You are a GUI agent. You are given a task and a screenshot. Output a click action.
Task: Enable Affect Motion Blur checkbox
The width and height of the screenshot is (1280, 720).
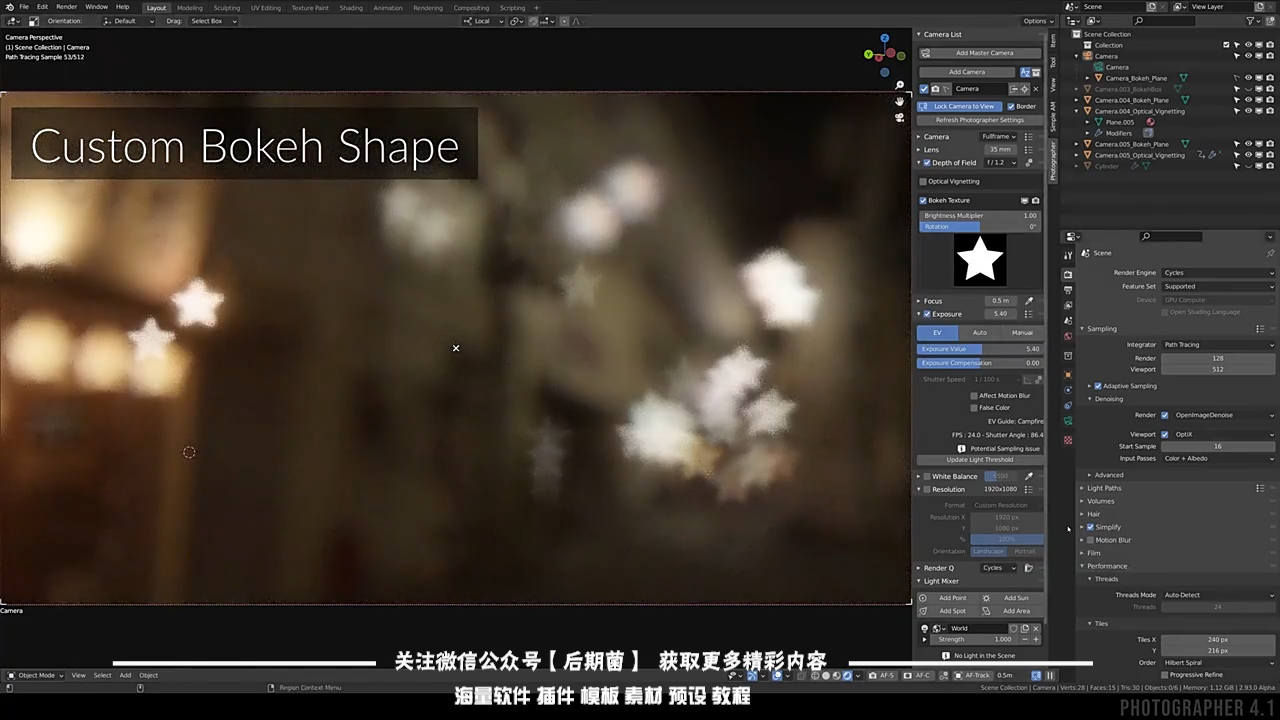[974, 396]
